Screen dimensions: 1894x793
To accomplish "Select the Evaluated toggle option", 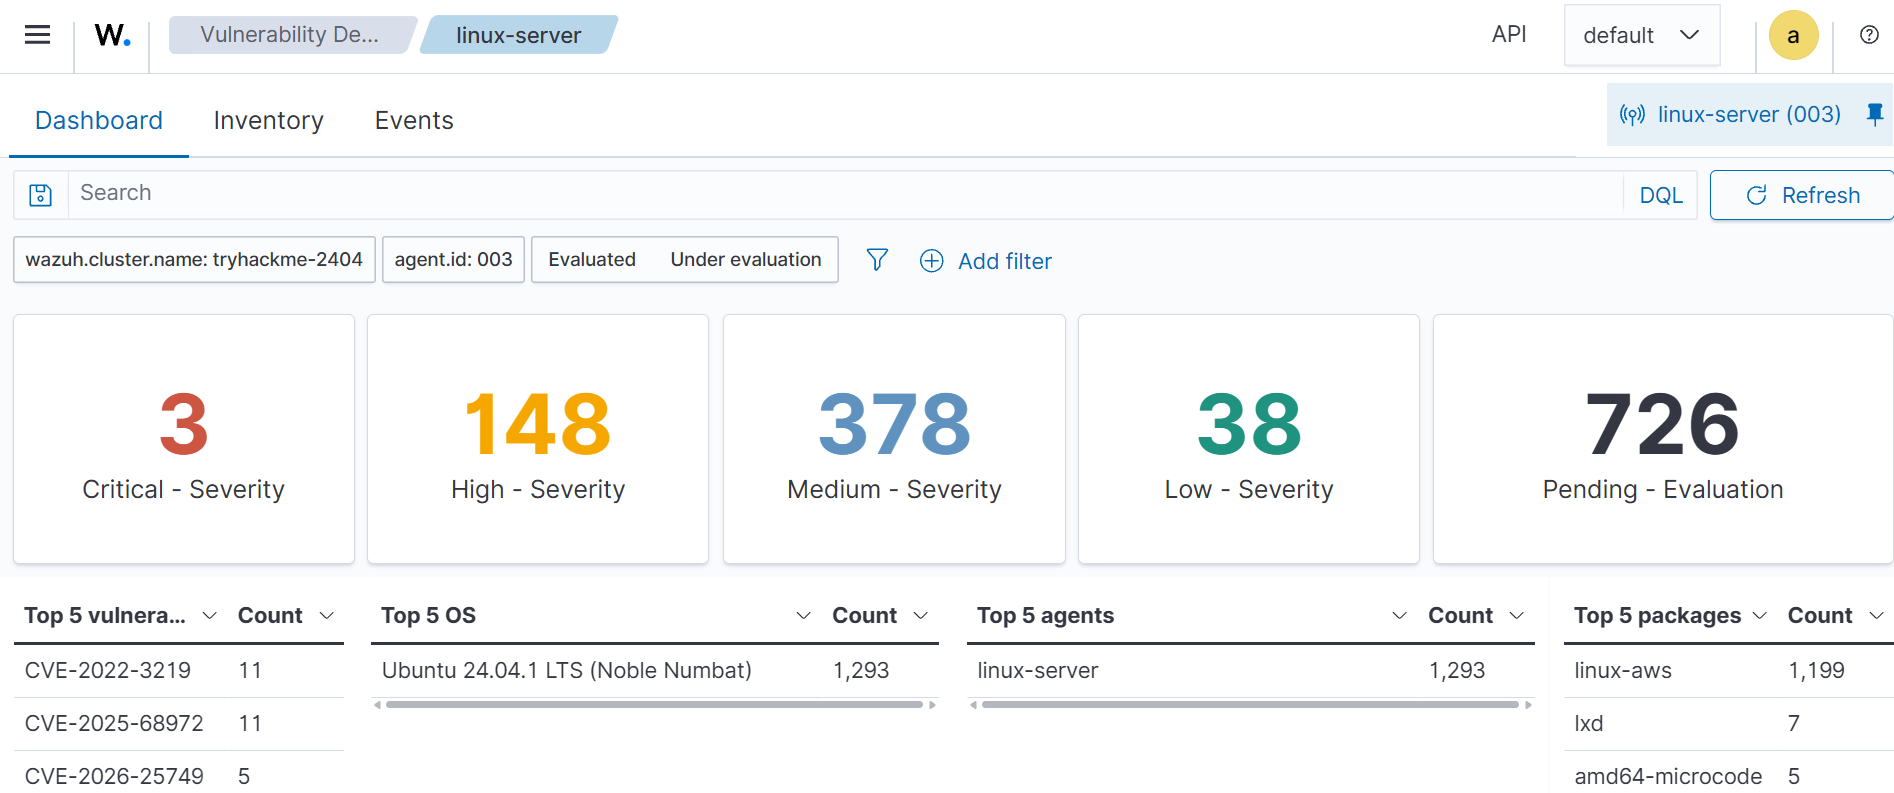I will pos(592,260).
